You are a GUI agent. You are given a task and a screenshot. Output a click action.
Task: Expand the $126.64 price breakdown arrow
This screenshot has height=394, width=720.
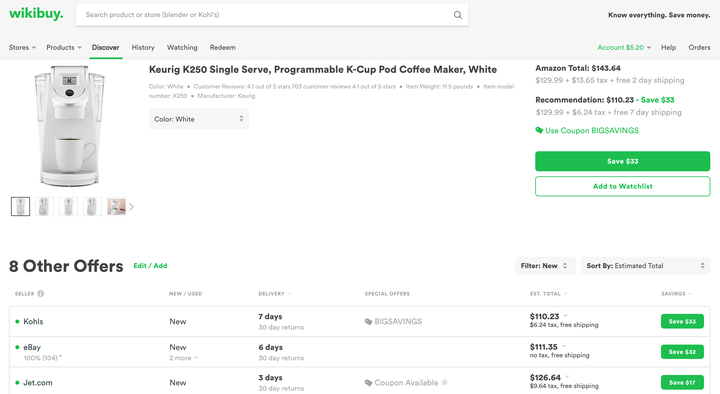567,377
